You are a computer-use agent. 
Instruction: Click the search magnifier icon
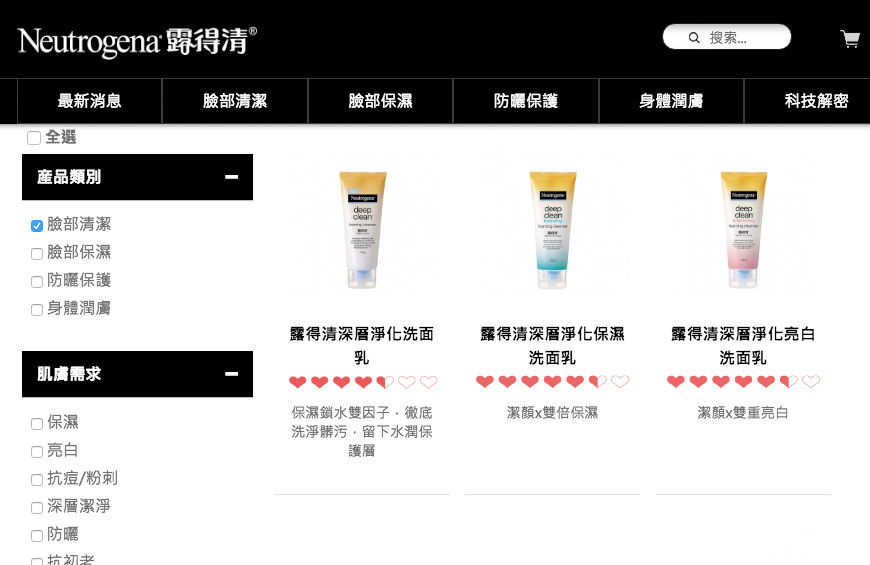point(694,38)
